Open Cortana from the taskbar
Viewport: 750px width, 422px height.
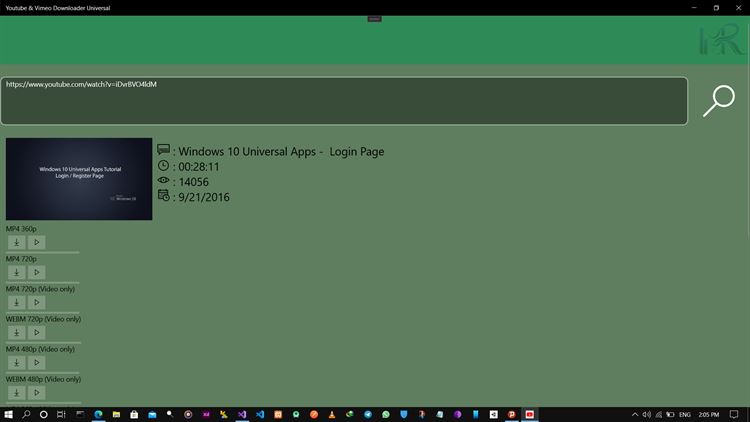point(44,414)
